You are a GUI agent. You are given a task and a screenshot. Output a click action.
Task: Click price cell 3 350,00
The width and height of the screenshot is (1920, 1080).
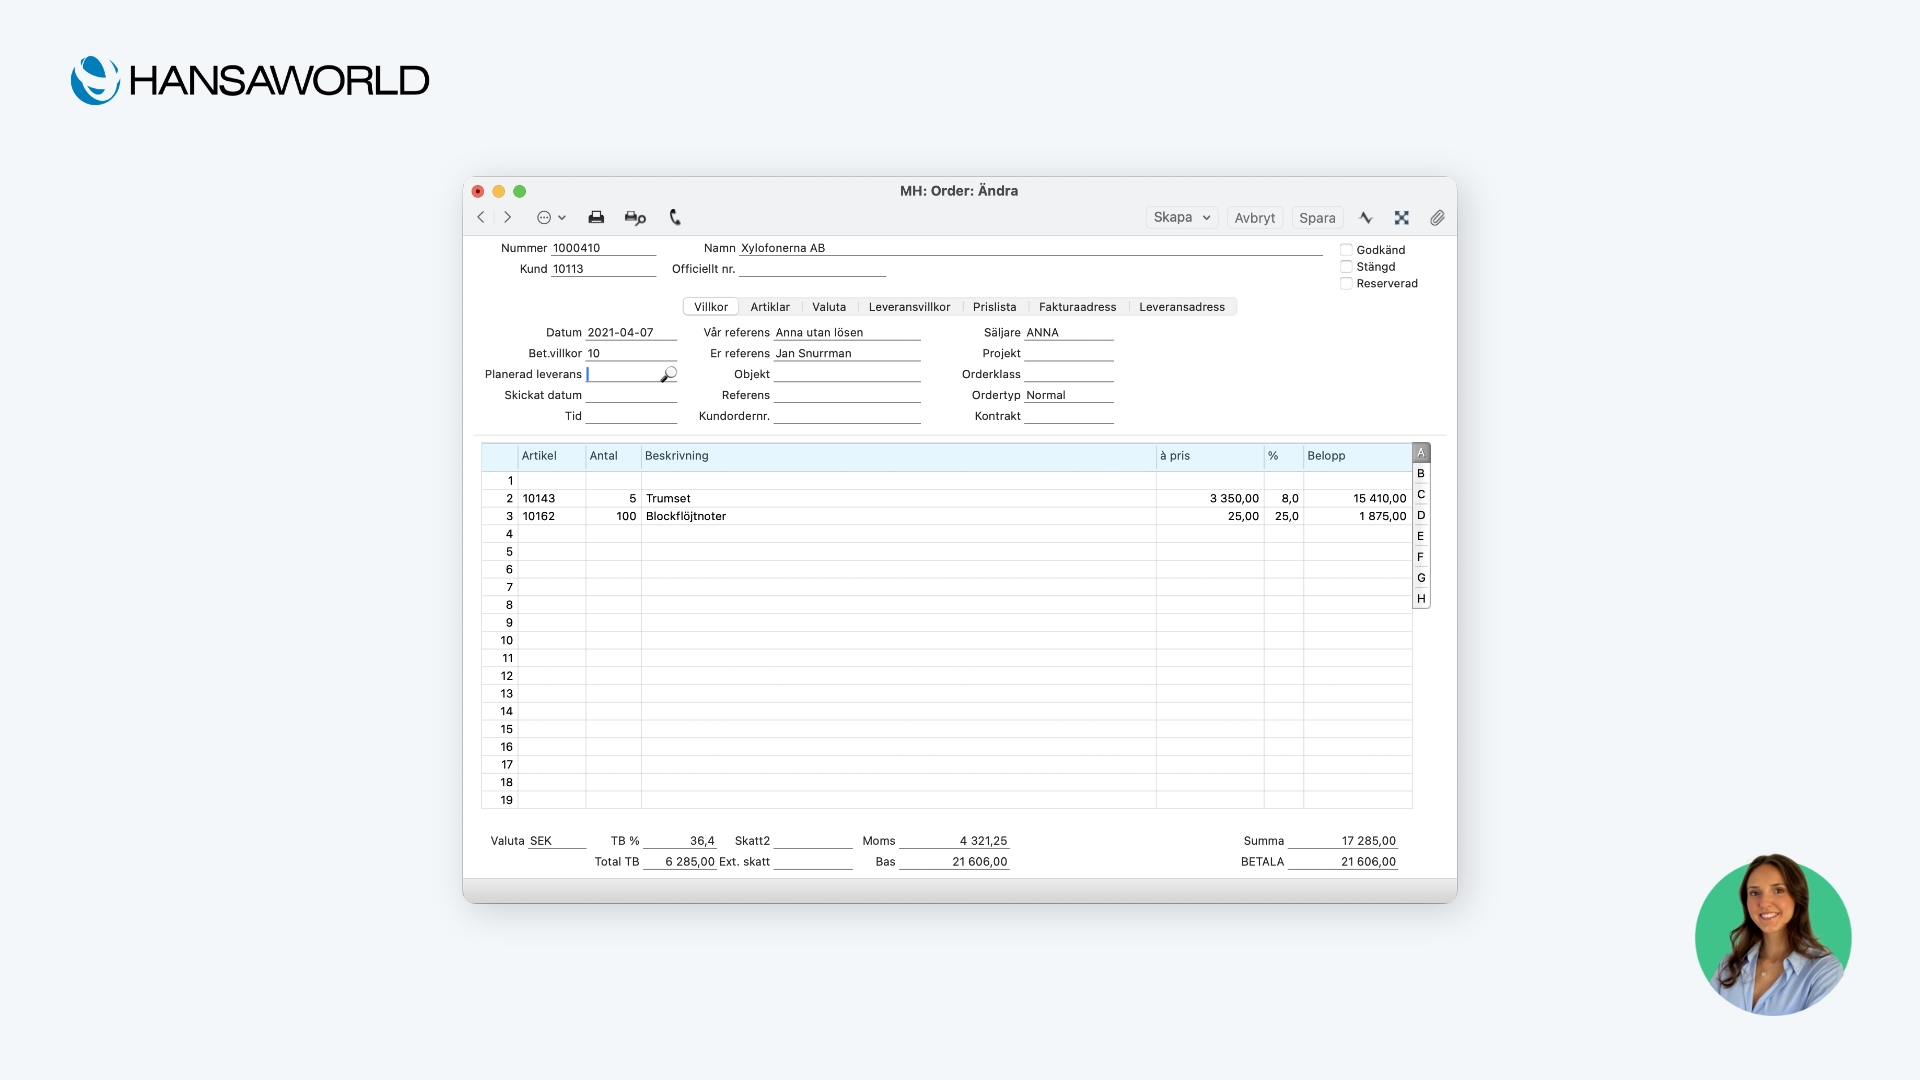pyautogui.click(x=1210, y=499)
